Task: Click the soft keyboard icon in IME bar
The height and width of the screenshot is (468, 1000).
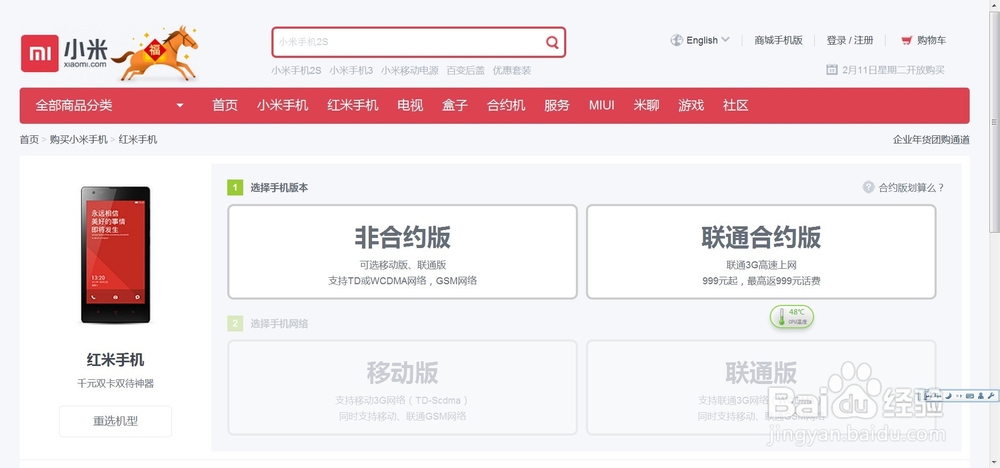Action: (x=969, y=396)
